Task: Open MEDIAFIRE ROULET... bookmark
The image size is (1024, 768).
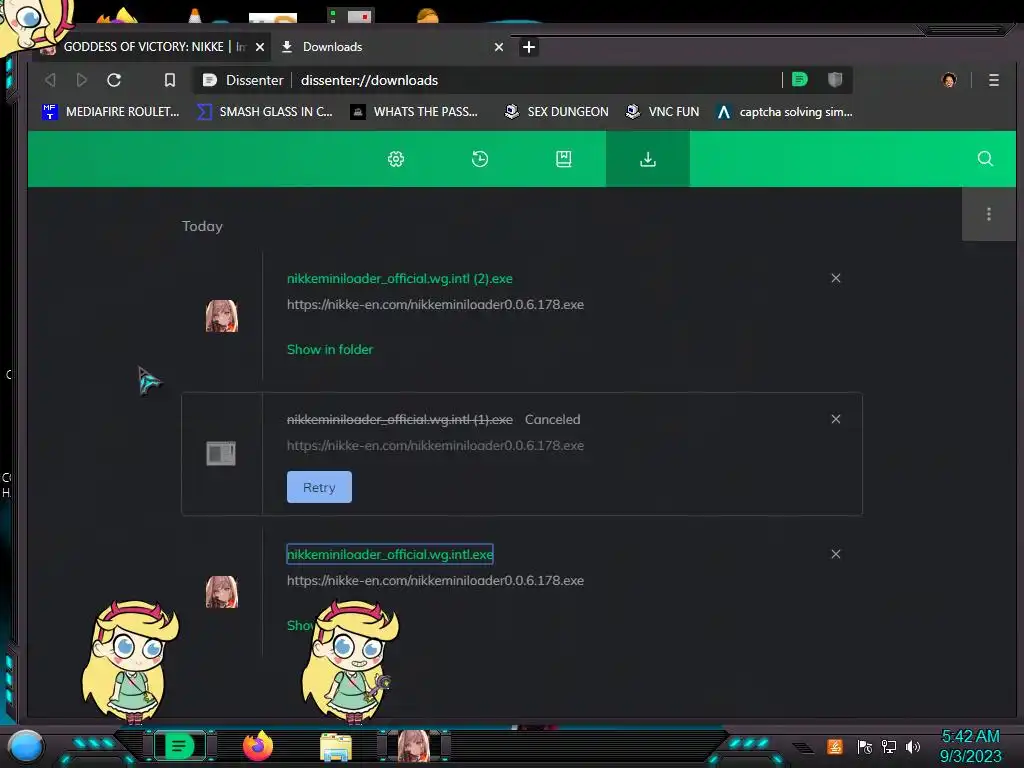Action: 110,112
